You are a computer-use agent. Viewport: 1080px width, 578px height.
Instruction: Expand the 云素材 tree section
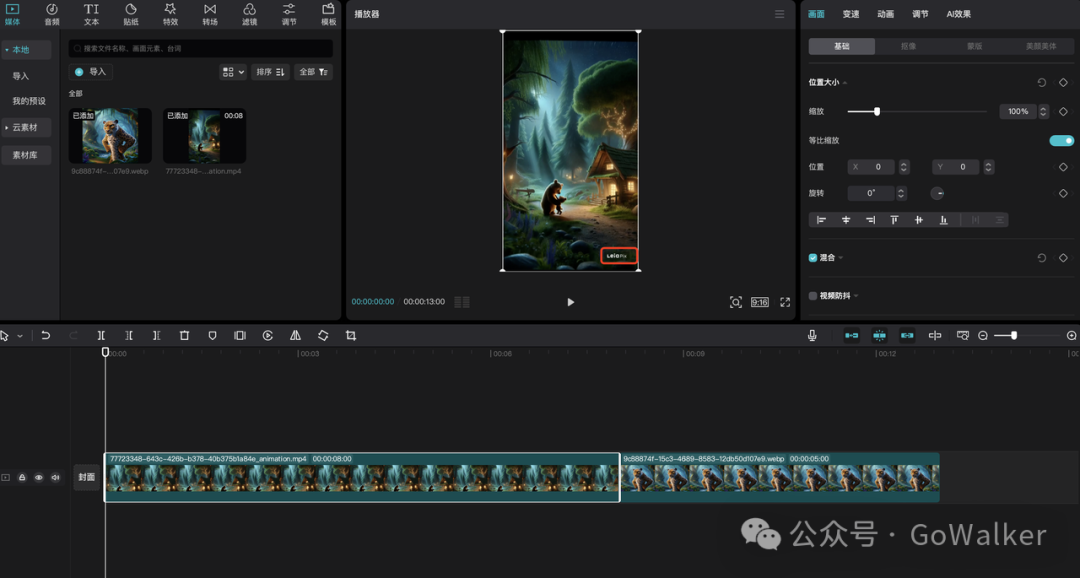pyautogui.click(x=25, y=128)
